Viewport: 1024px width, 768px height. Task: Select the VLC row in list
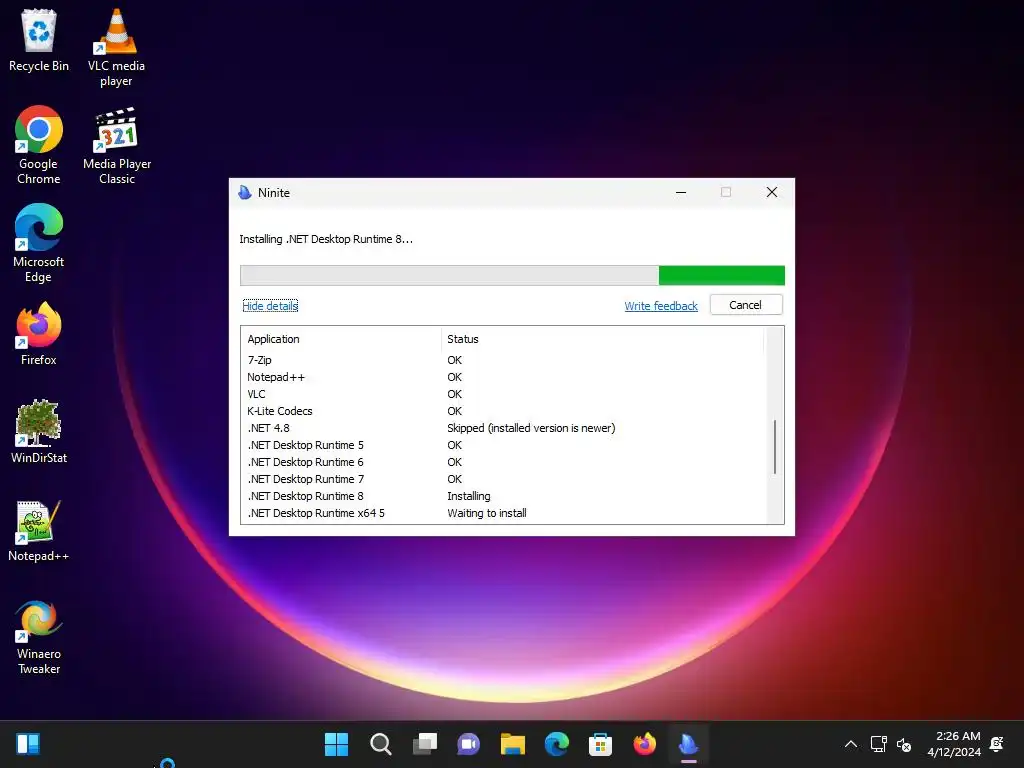pos(503,394)
